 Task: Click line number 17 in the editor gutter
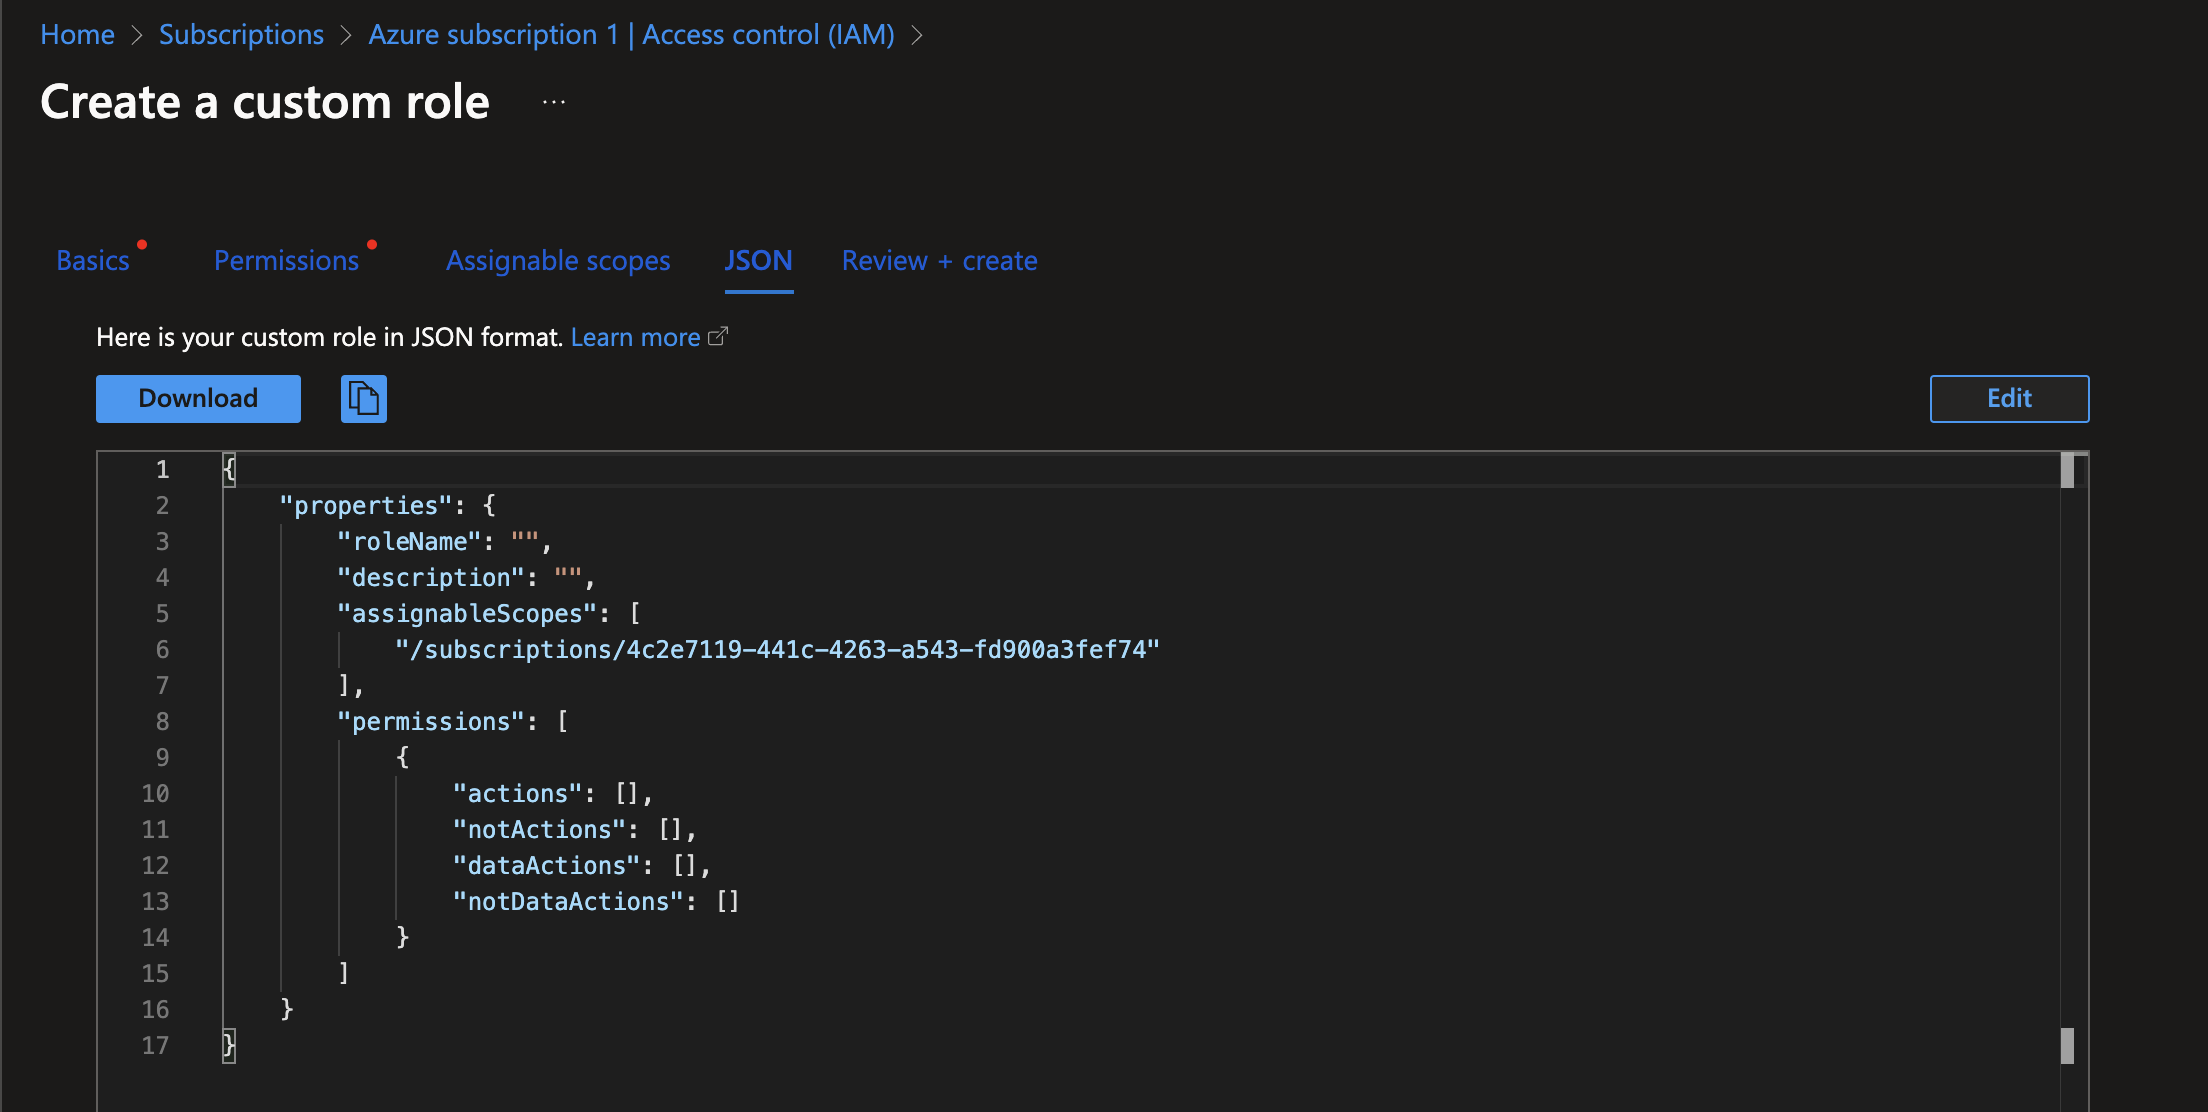click(x=155, y=1046)
